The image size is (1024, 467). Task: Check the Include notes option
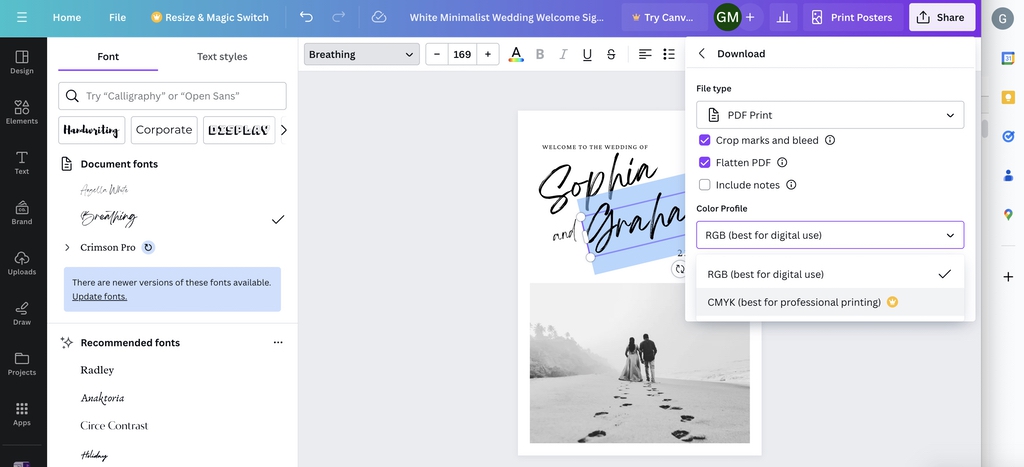click(x=705, y=185)
